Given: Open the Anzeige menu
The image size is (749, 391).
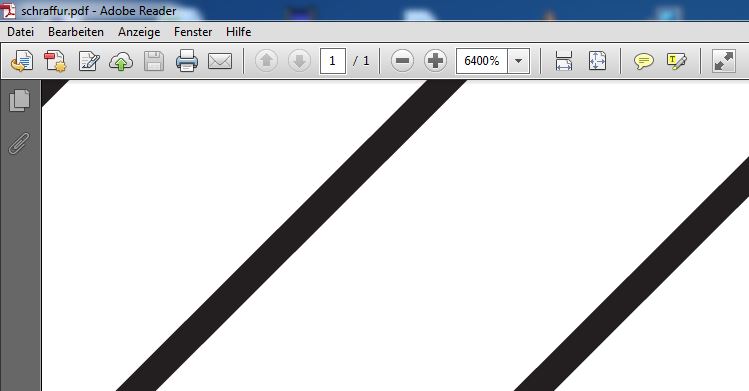Looking at the screenshot, I should coord(139,32).
